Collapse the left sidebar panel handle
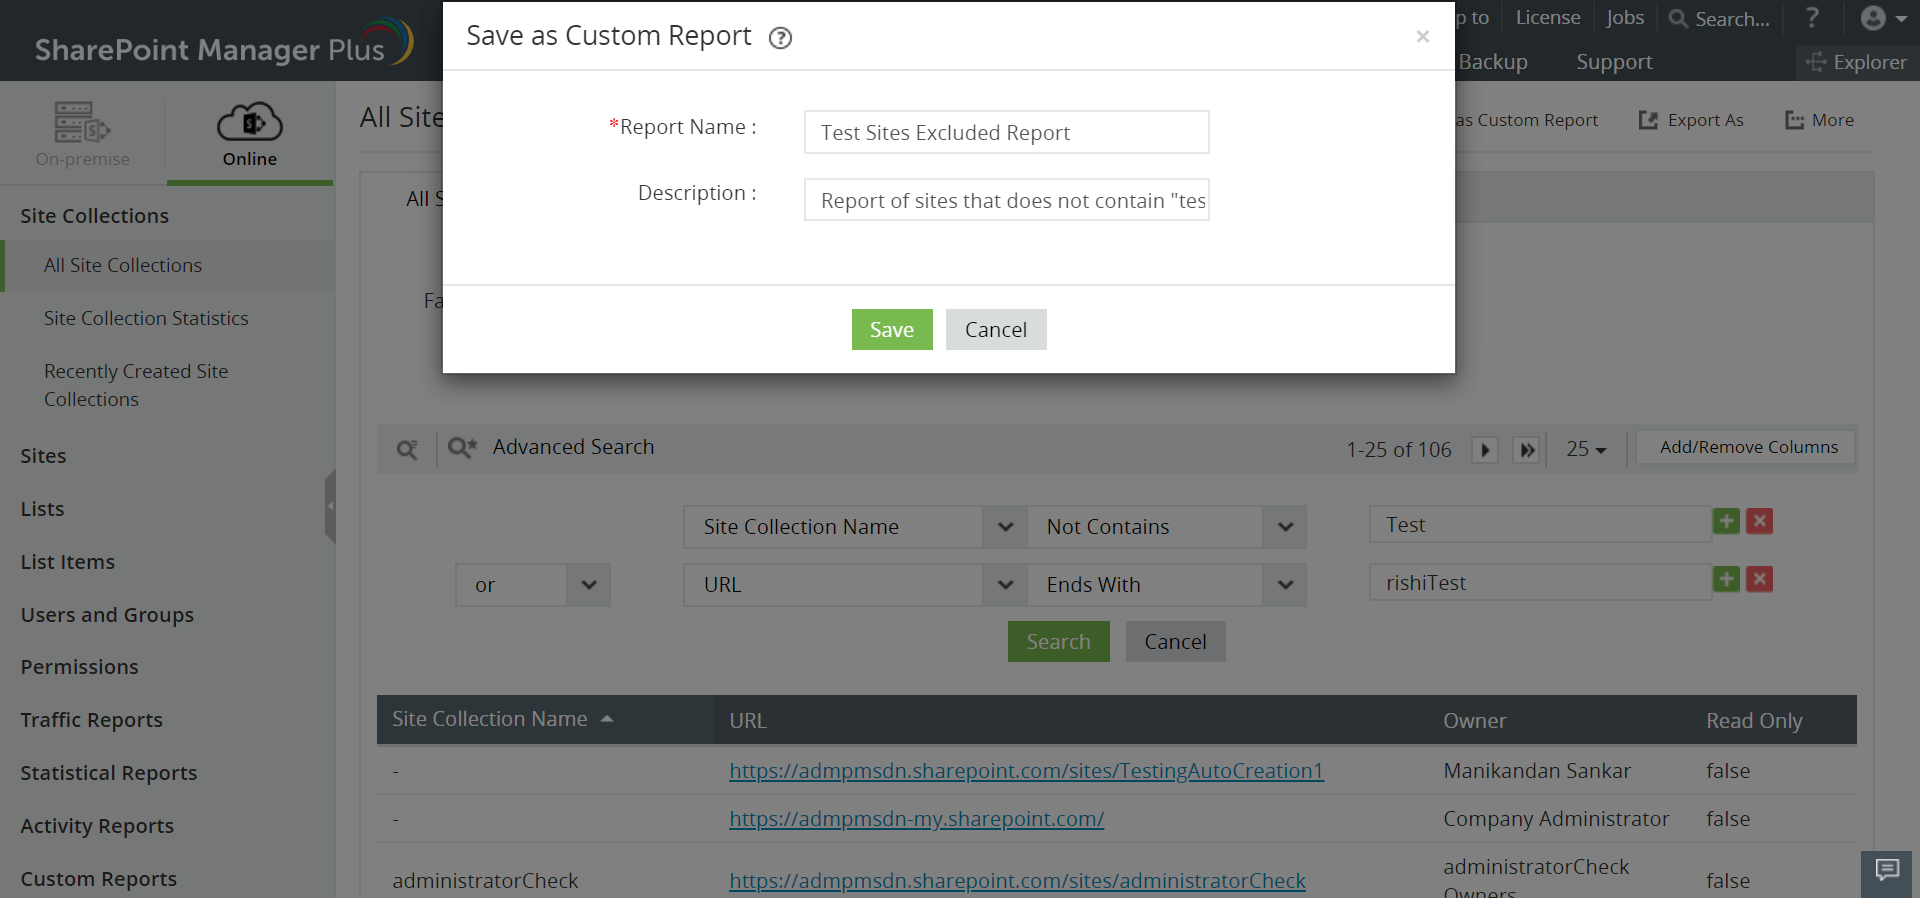This screenshot has height=898, width=1920. (330, 506)
